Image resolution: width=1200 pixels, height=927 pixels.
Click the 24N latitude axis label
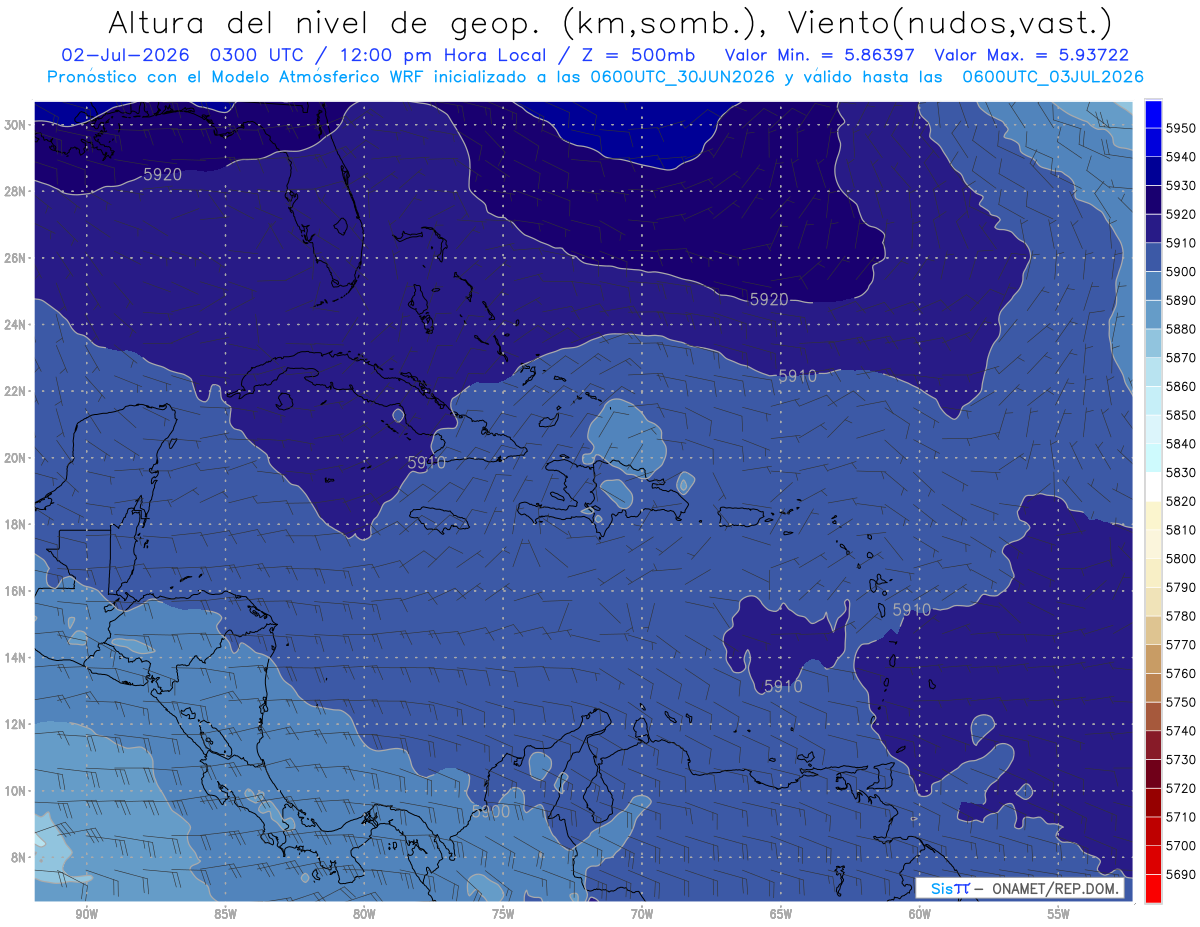(x=15, y=325)
